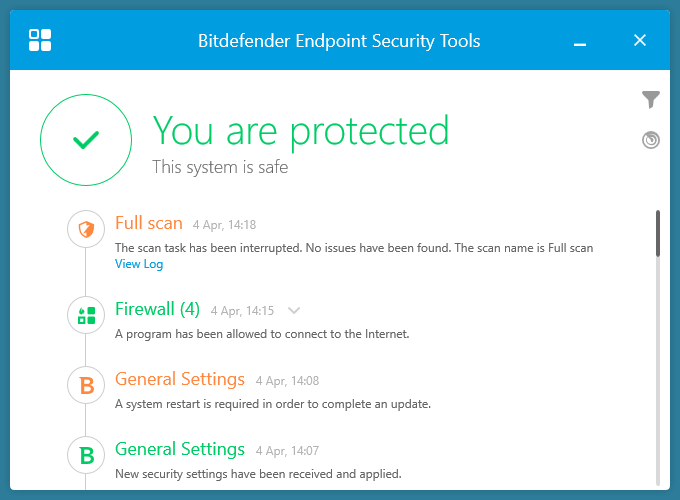Viewport: 680px width, 500px height.
Task: Minimize the Bitdefender window
Action: point(580,41)
